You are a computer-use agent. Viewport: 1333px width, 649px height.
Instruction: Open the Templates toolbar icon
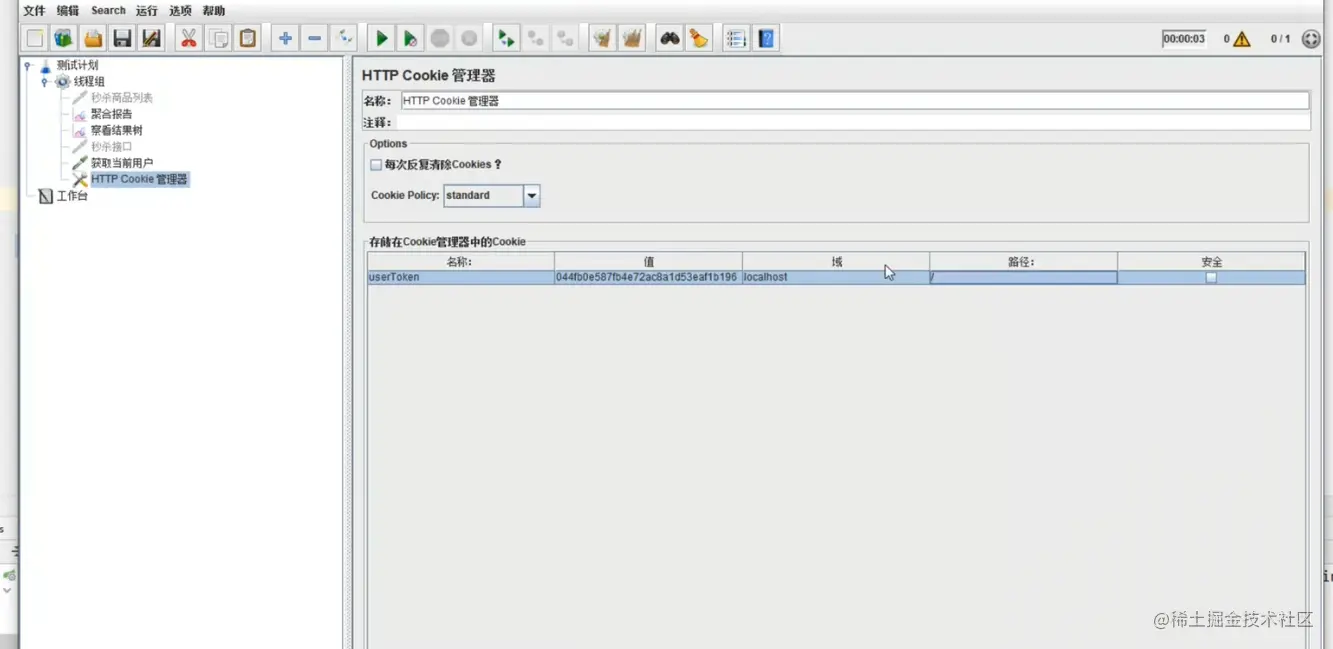pos(64,39)
